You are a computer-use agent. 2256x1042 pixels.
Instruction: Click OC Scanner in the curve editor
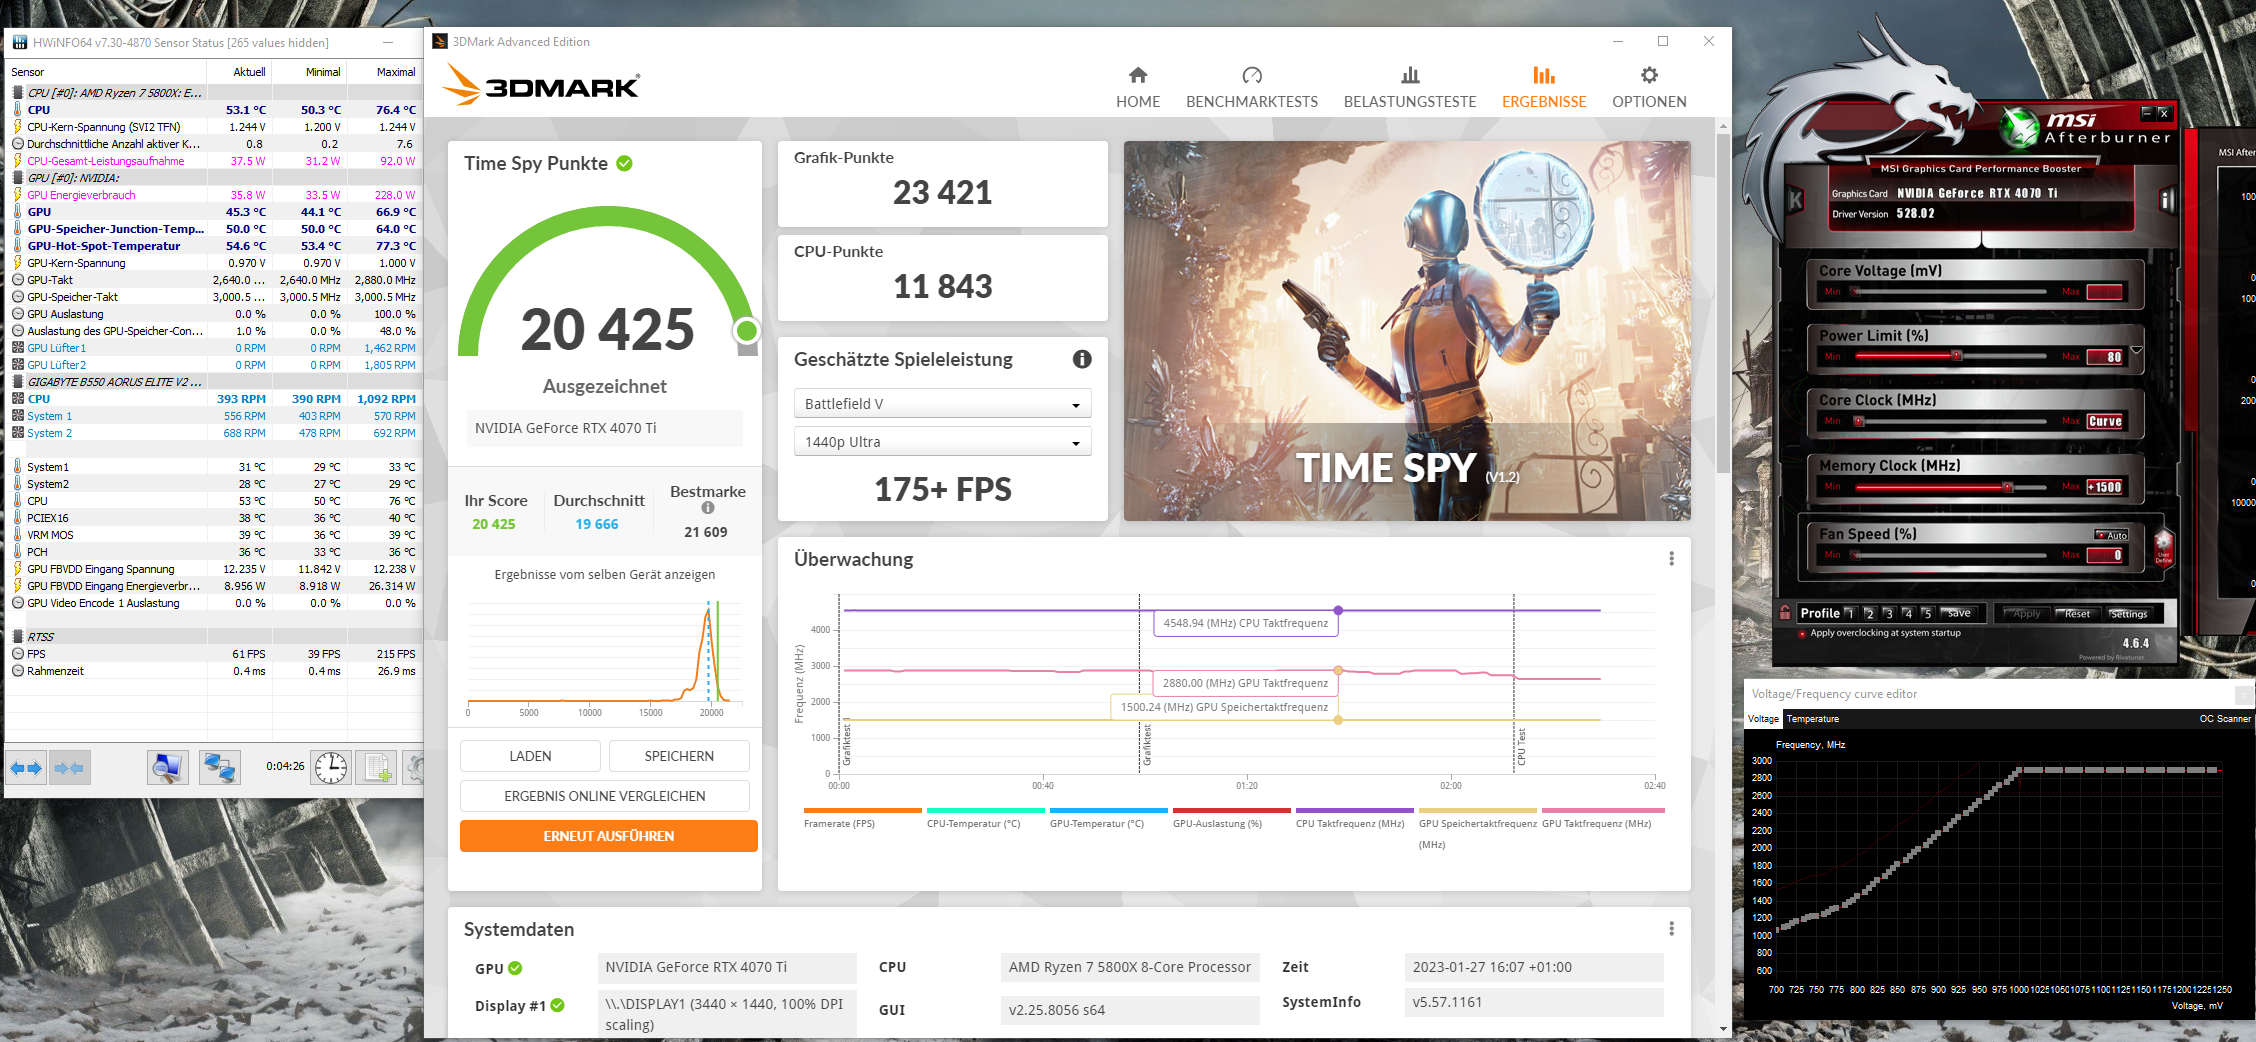click(2225, 719)
